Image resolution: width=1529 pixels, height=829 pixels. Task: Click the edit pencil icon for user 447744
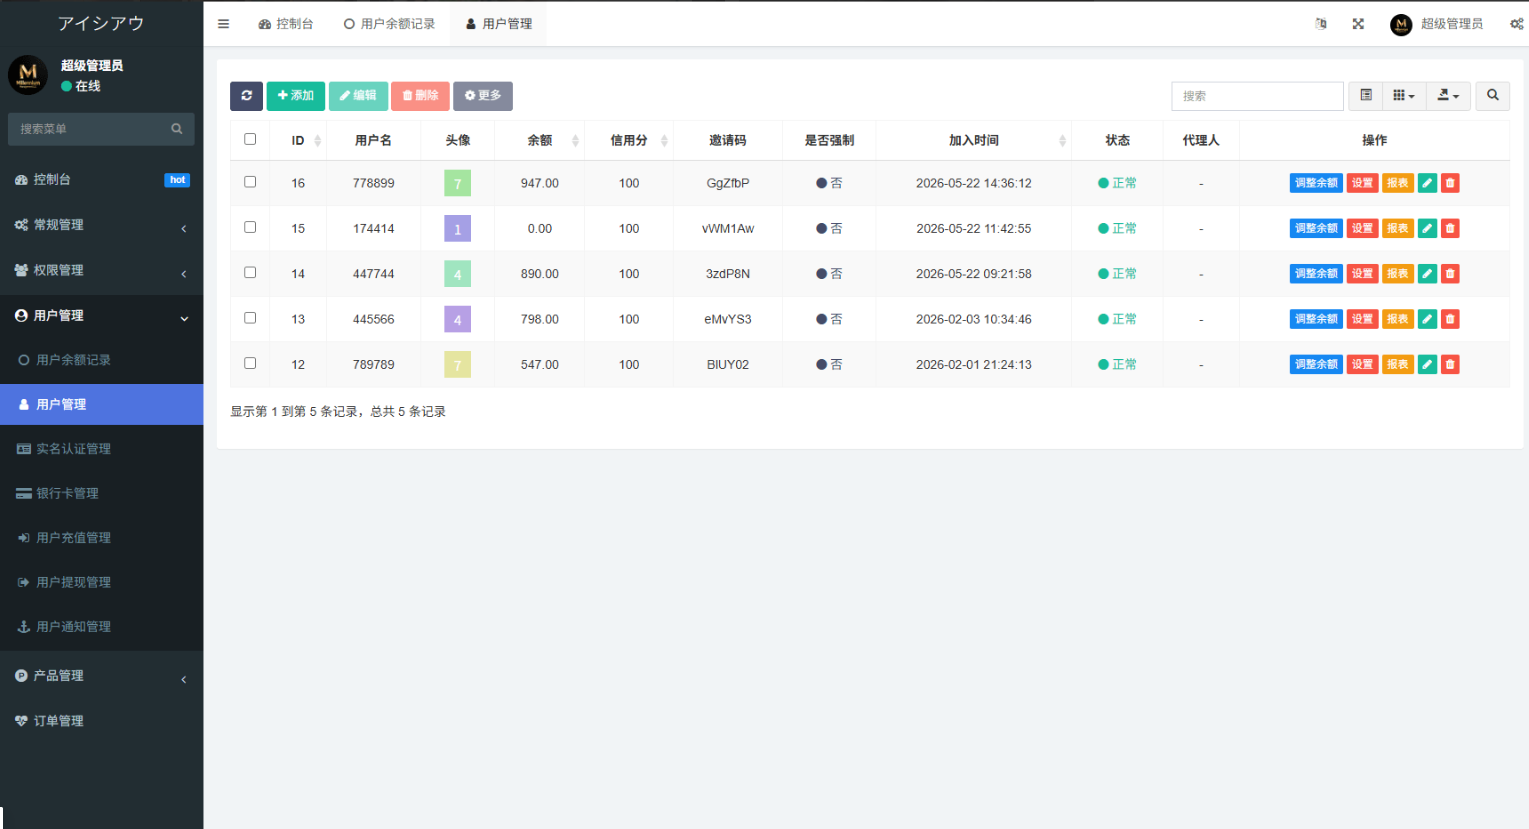tap(1427, 274)
